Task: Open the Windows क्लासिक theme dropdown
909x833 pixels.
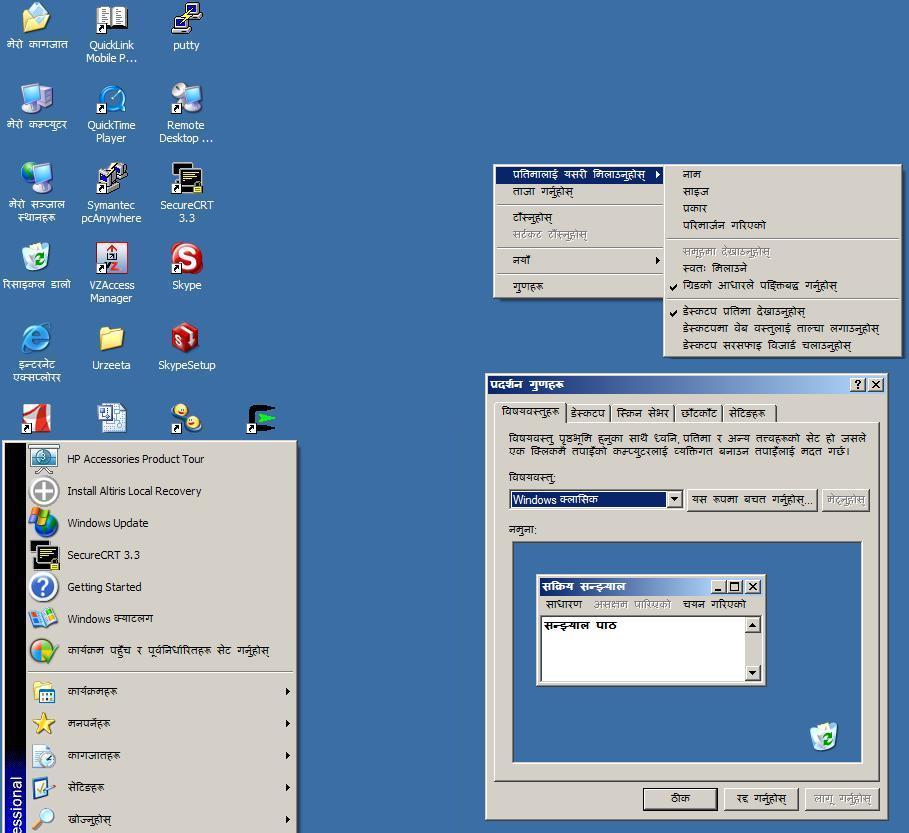Action: (x=674, y=500)
